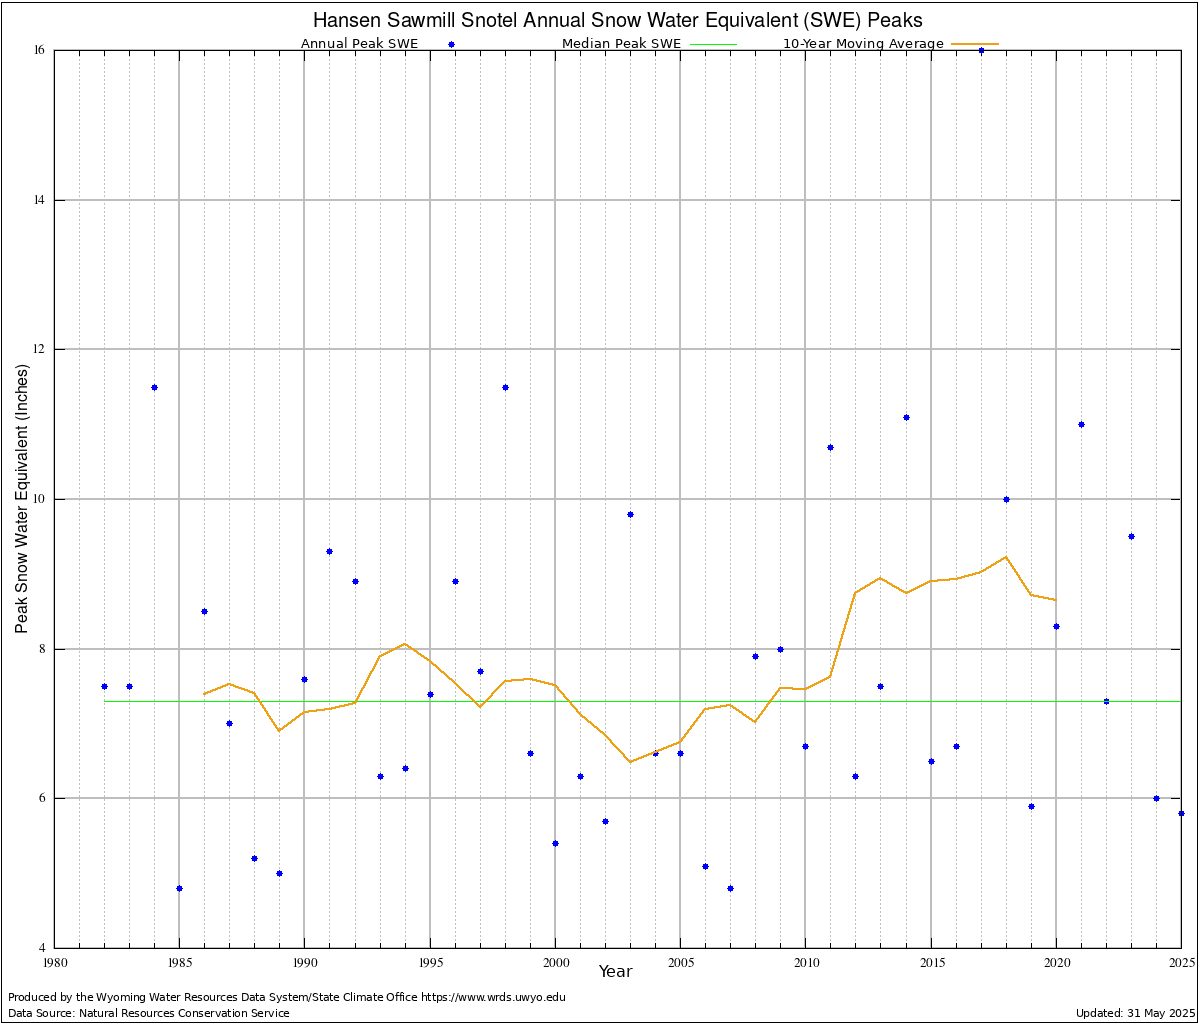Click the 2023 data point near 9.5 inches
The width and height of the screenshot is (1200, 1024).
pos(1131,536)
